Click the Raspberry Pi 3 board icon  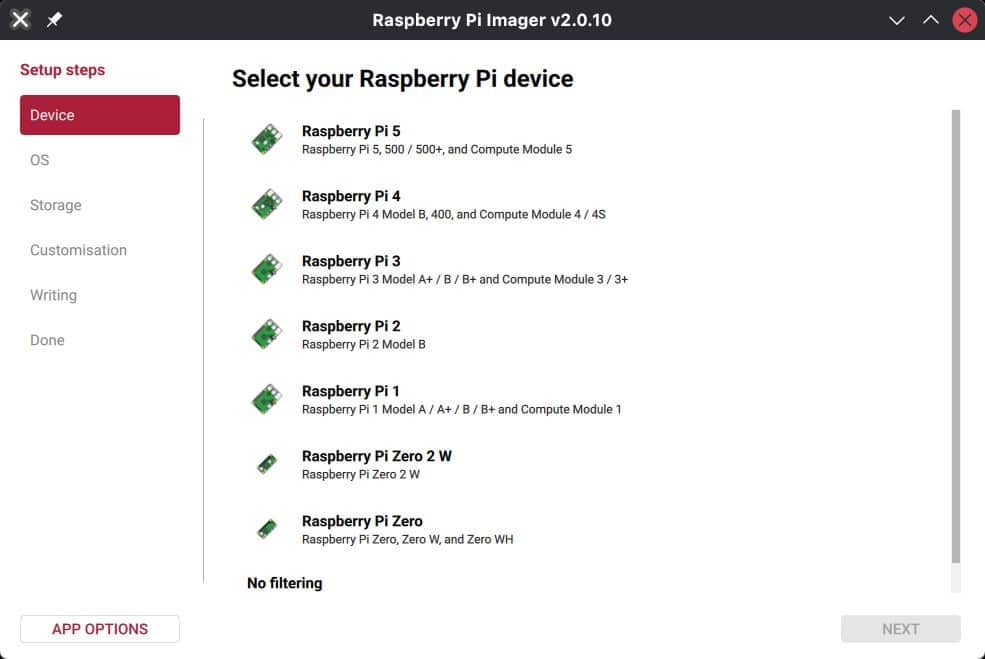267,269
